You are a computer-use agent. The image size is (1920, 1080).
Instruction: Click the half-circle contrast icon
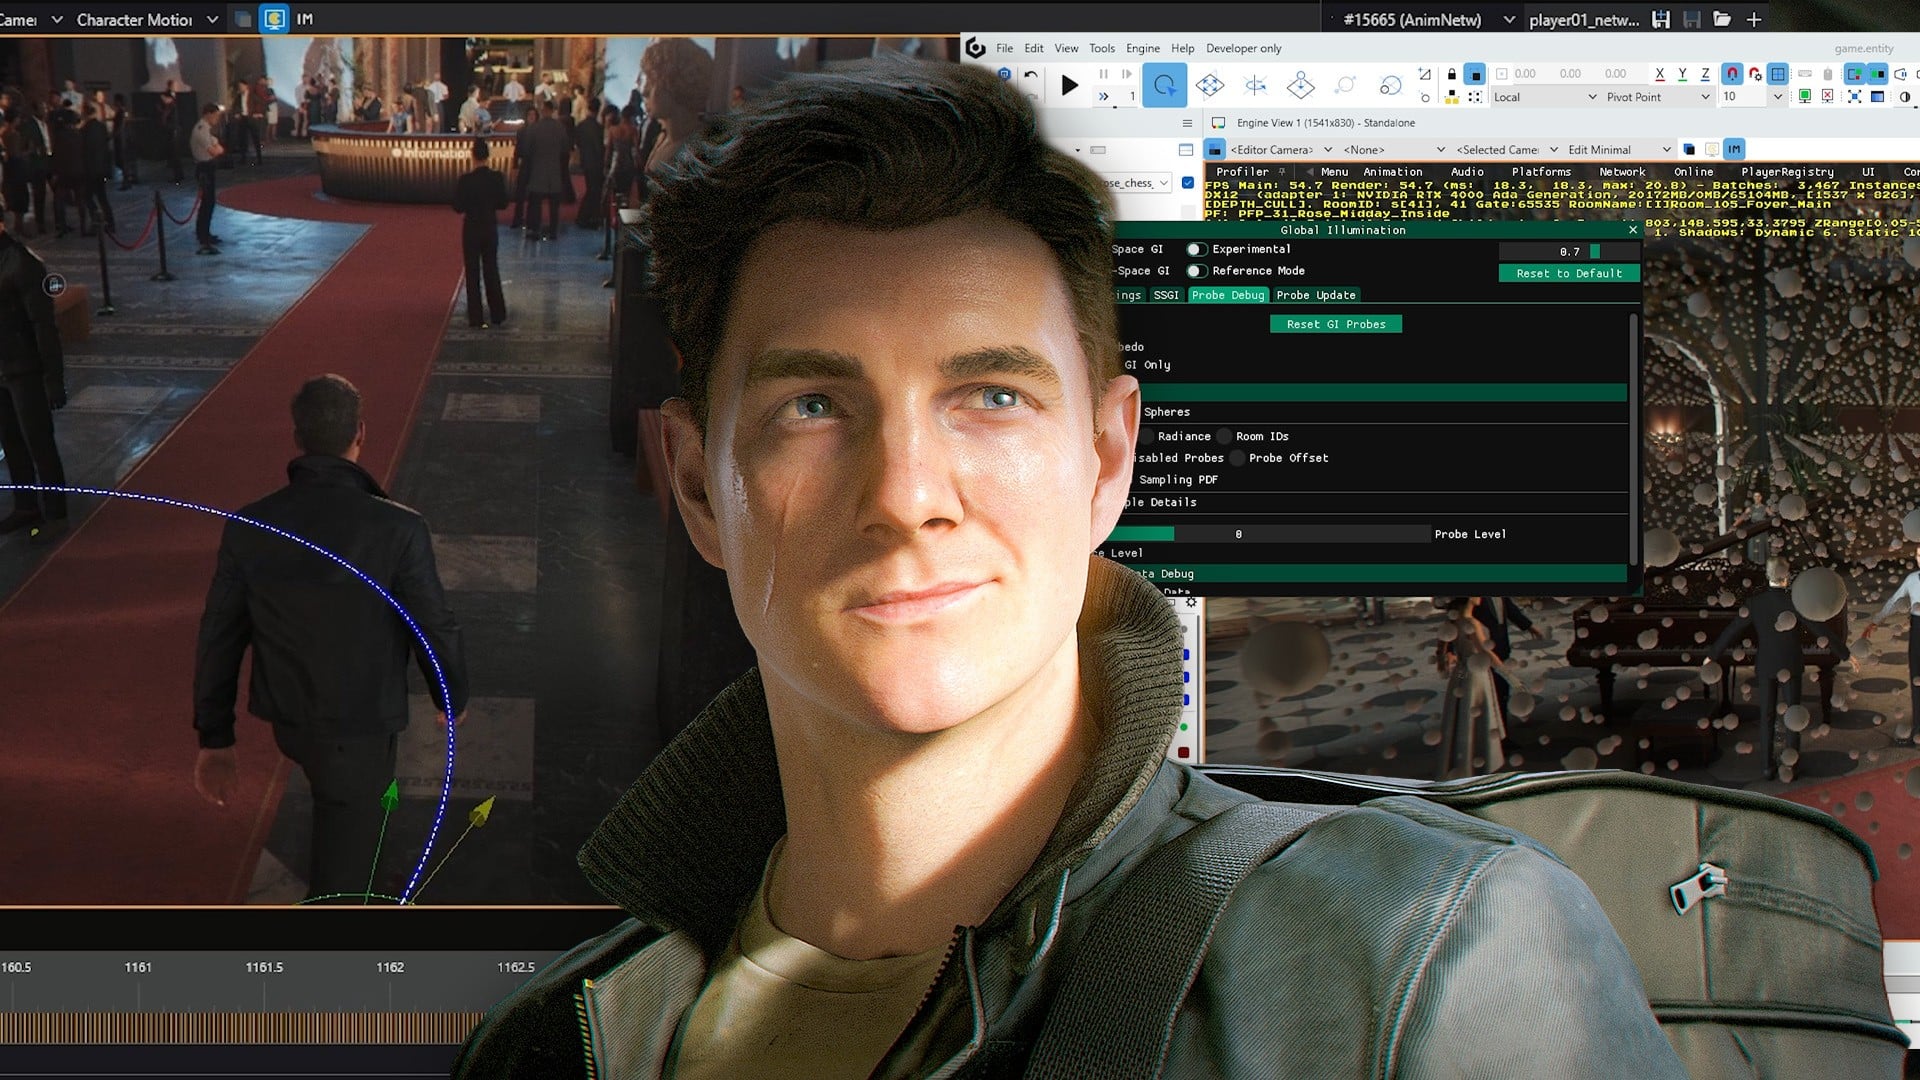tap(1904, 97)
